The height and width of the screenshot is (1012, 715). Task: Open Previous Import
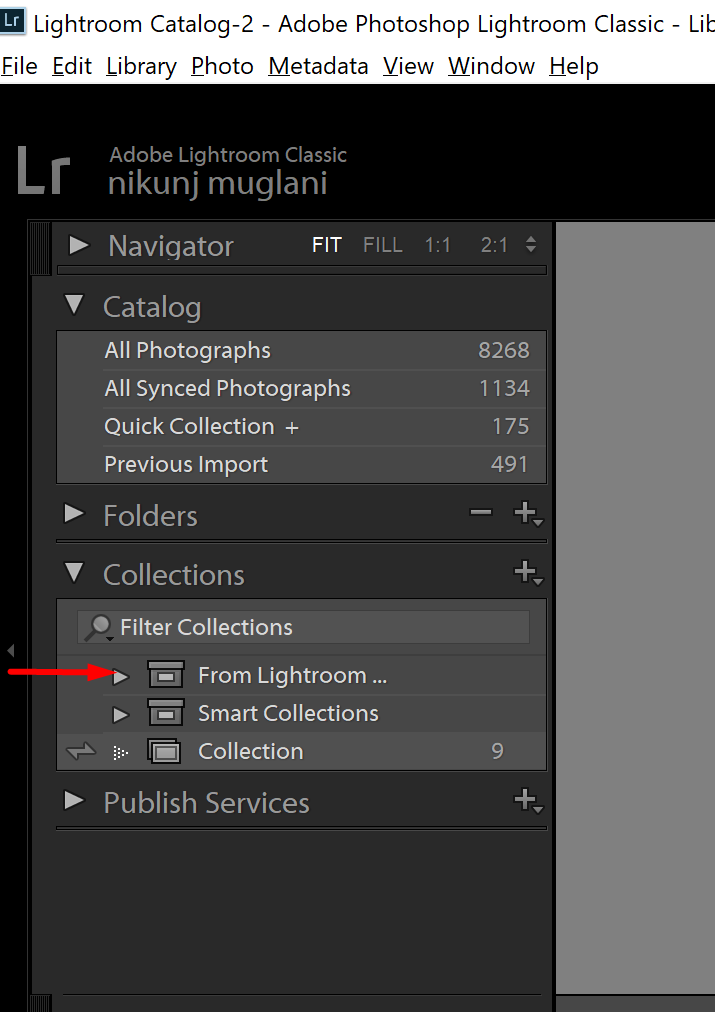pos(186,464)
